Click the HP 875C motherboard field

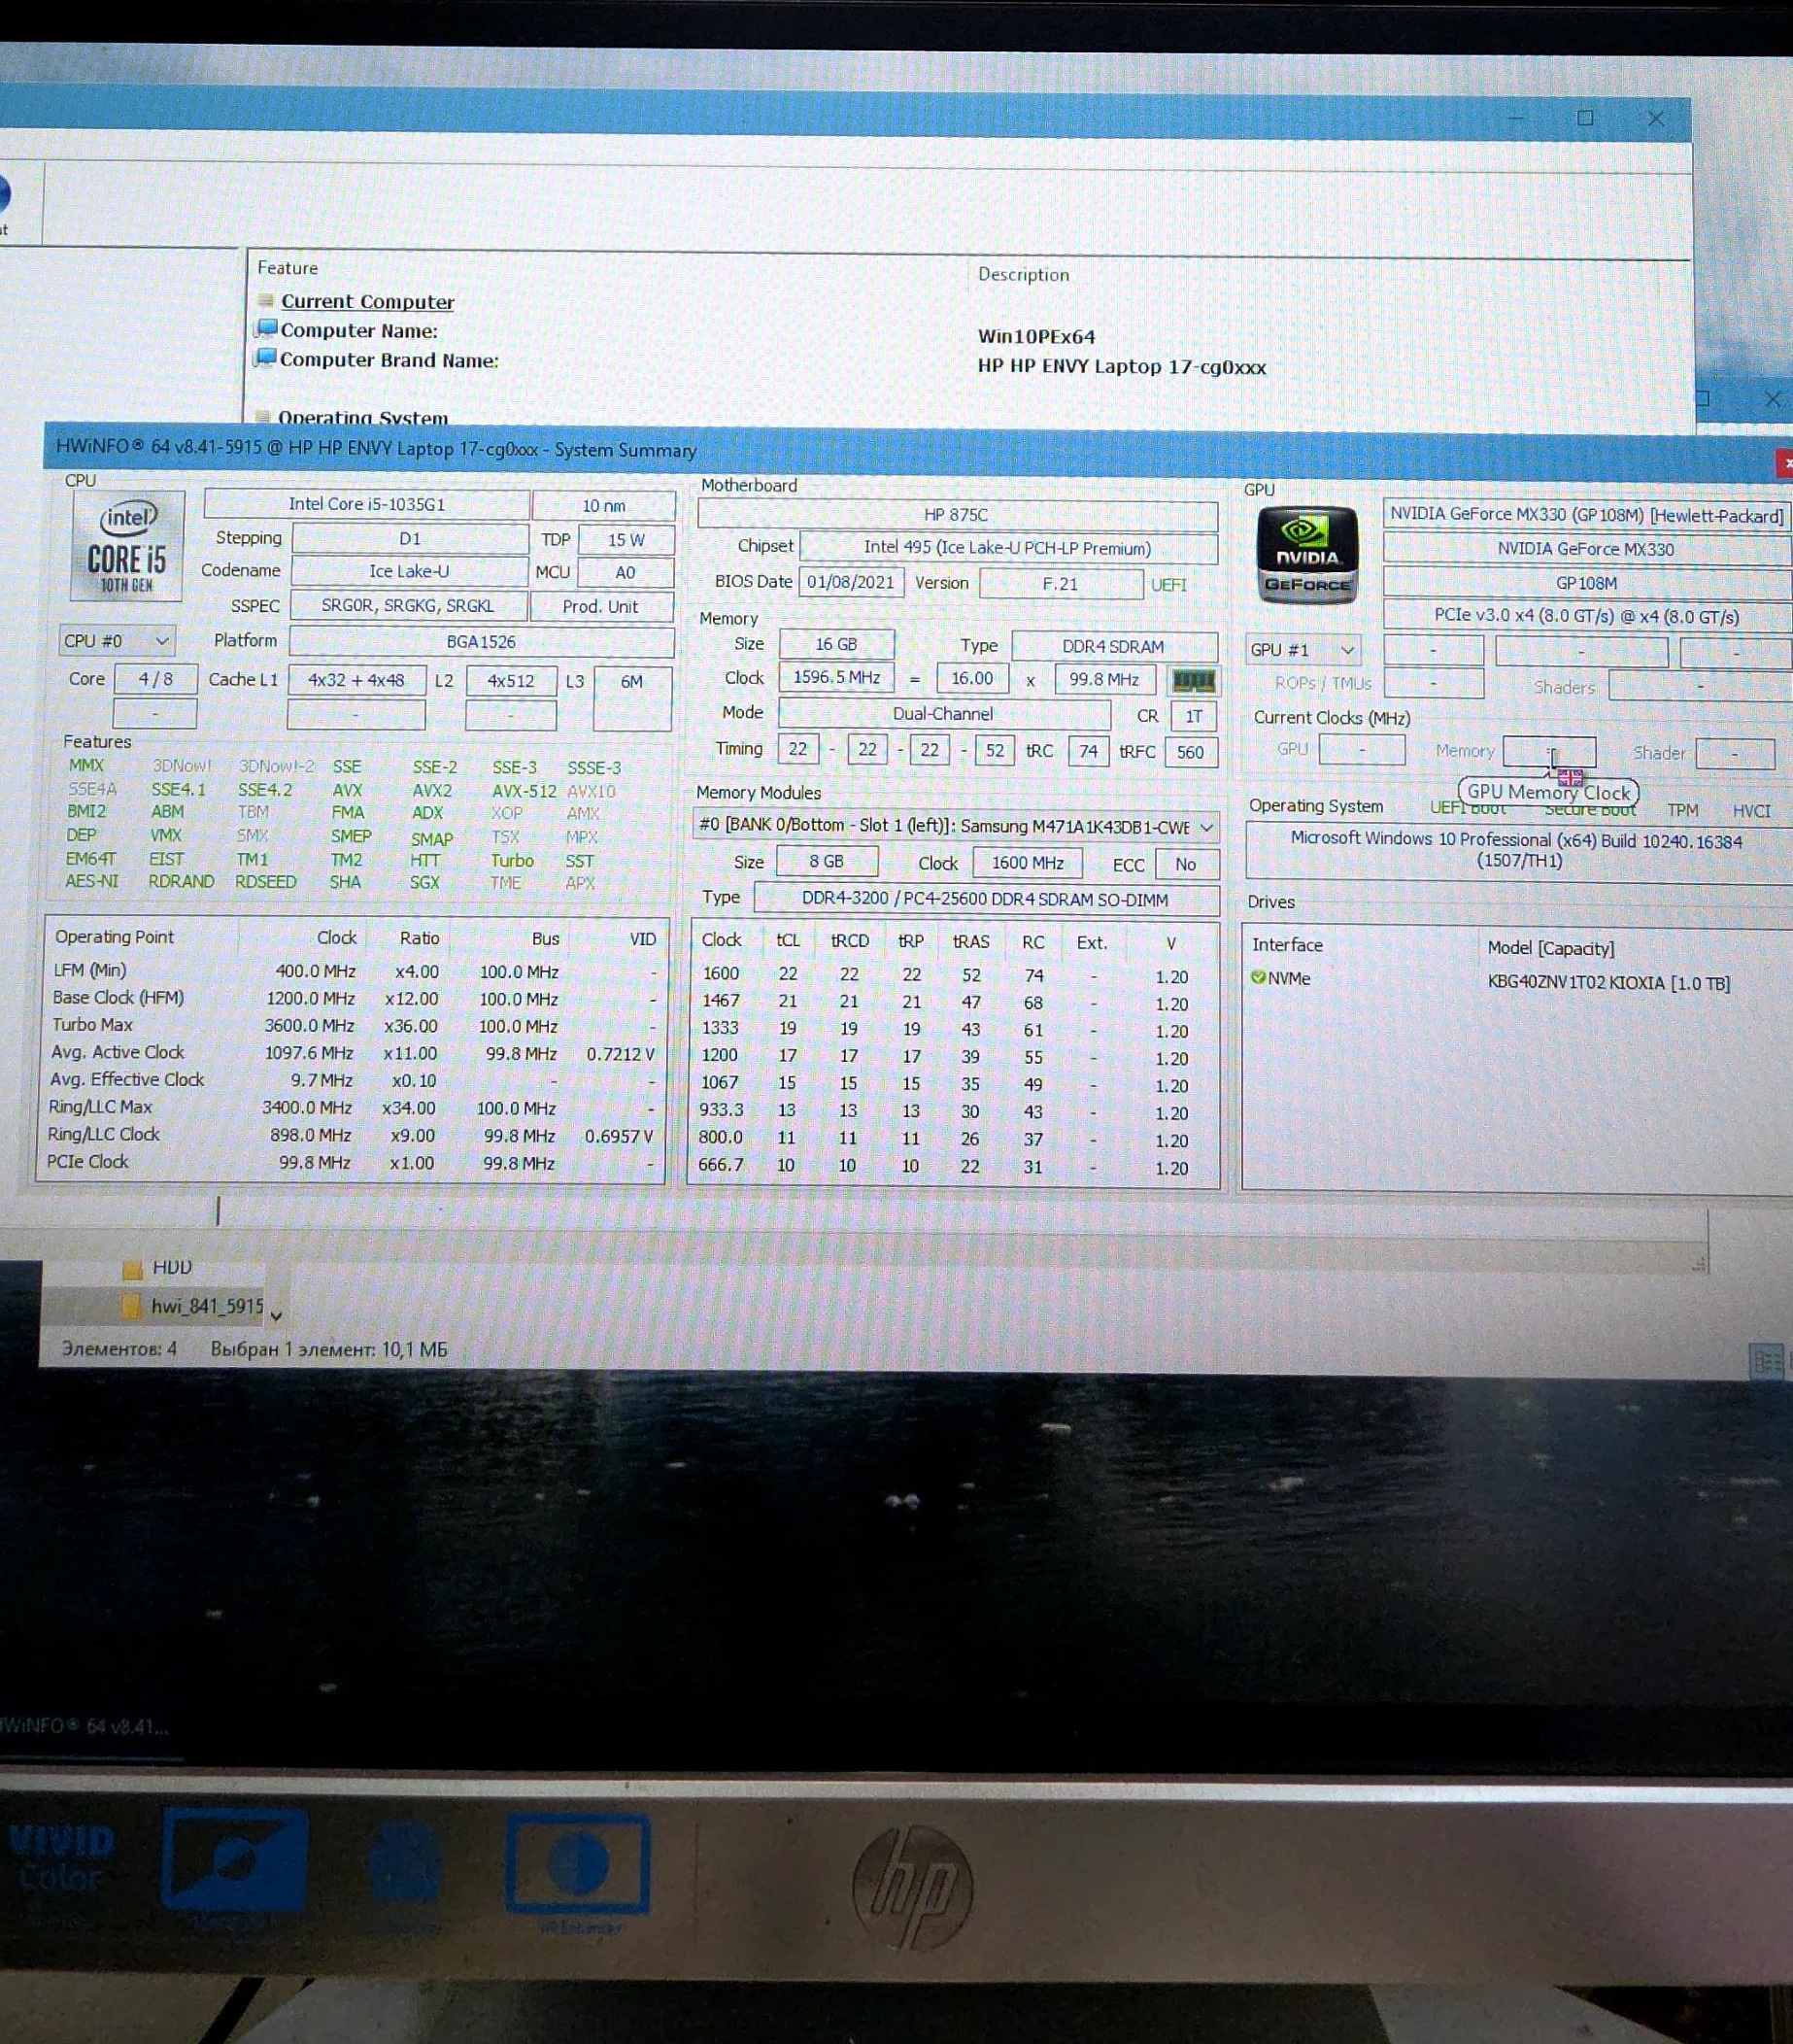click(x=957, y=515)
